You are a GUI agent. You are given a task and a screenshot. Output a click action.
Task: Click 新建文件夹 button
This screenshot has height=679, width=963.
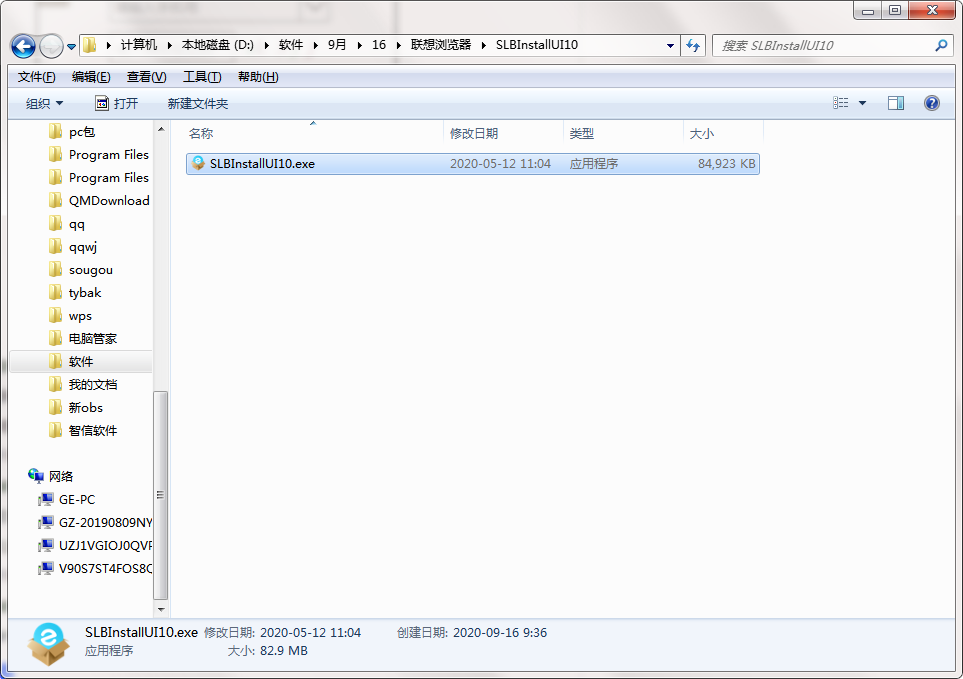198,103
